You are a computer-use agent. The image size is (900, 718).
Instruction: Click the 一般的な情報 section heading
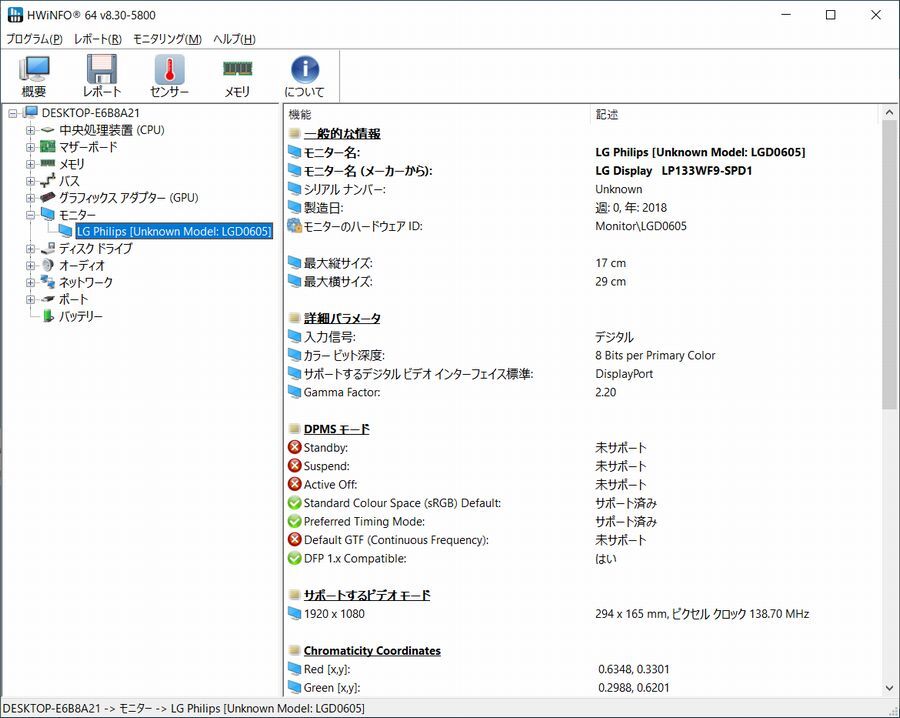pyautogui.click(x=342, y=134)
